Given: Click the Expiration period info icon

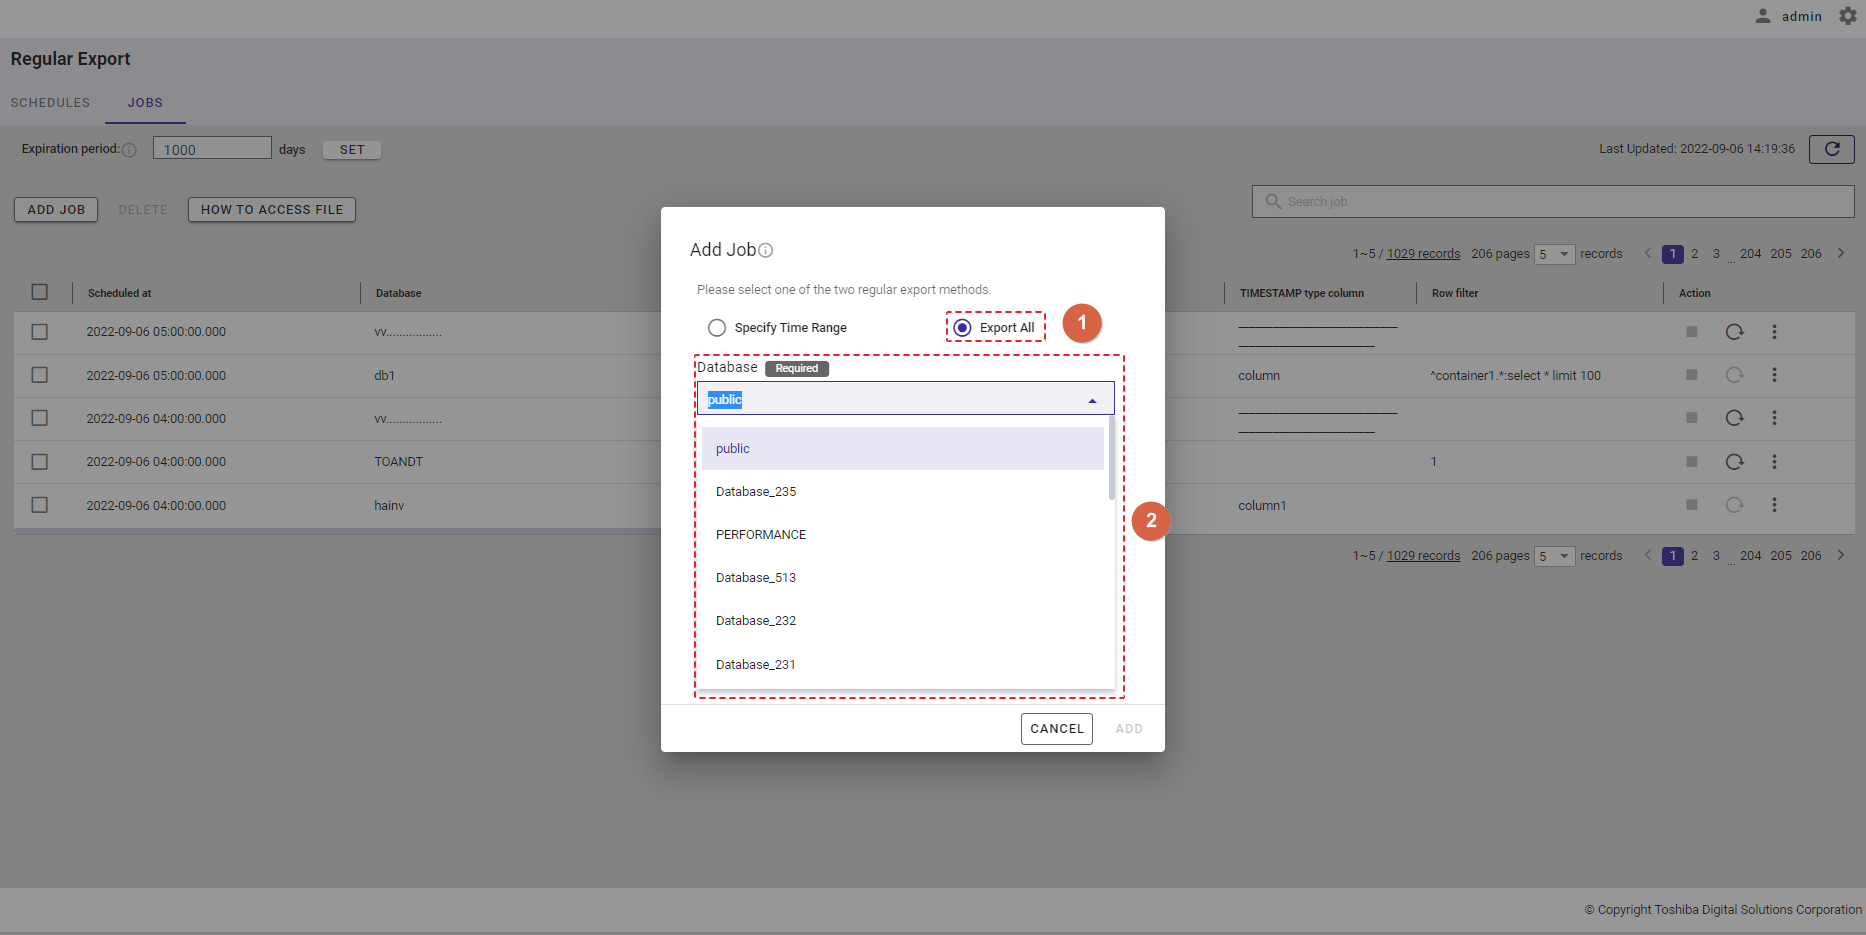Looking at the screenshot, I should [129, 150].
